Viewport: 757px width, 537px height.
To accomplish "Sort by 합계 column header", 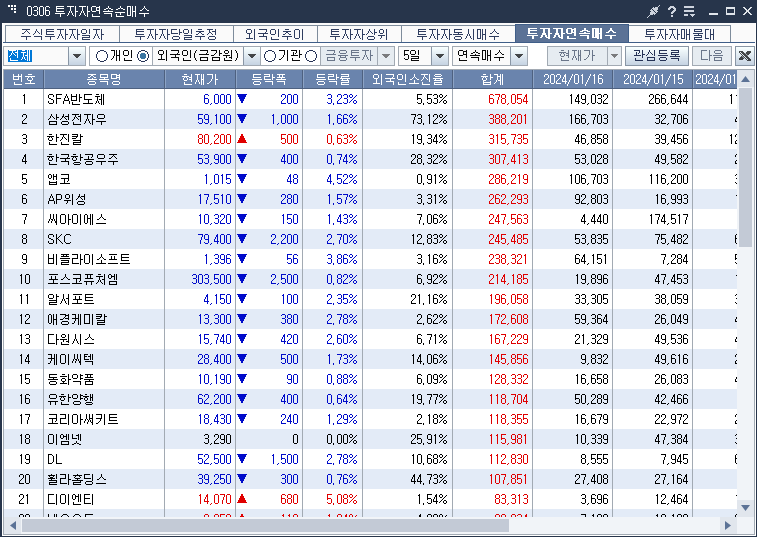I will tap(492, 79).
